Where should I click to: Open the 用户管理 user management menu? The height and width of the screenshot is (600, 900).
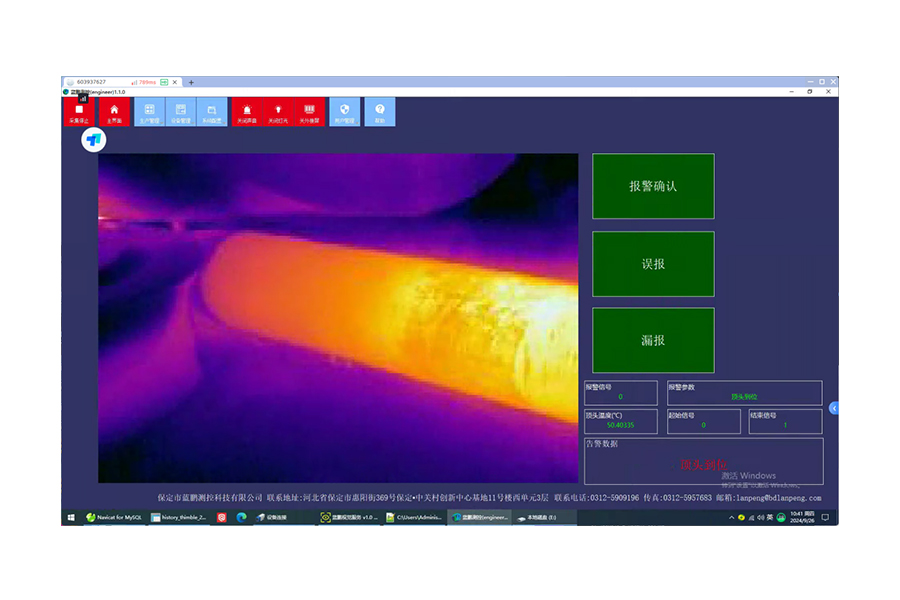click(345, 112)
